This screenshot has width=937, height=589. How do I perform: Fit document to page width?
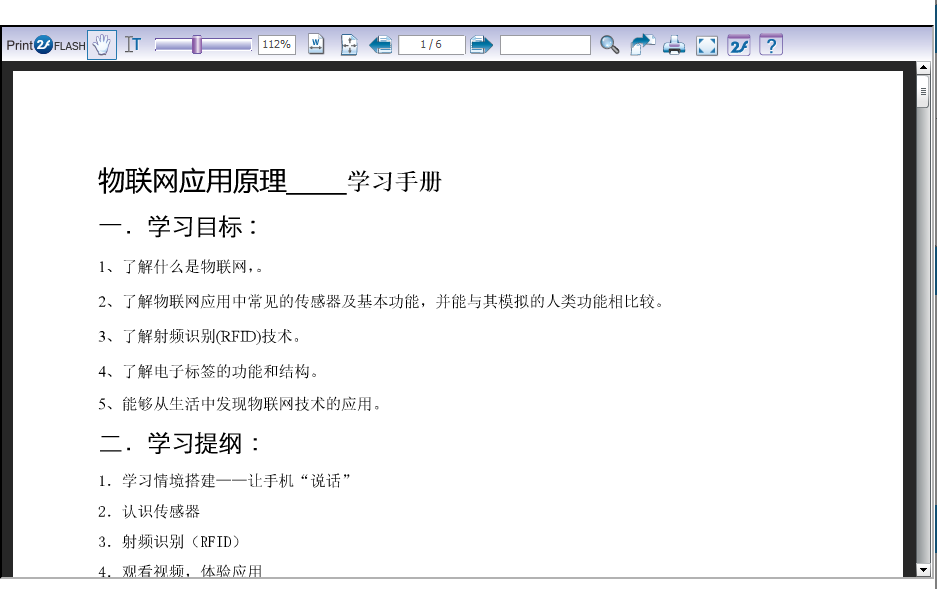[x=316, y=45]
